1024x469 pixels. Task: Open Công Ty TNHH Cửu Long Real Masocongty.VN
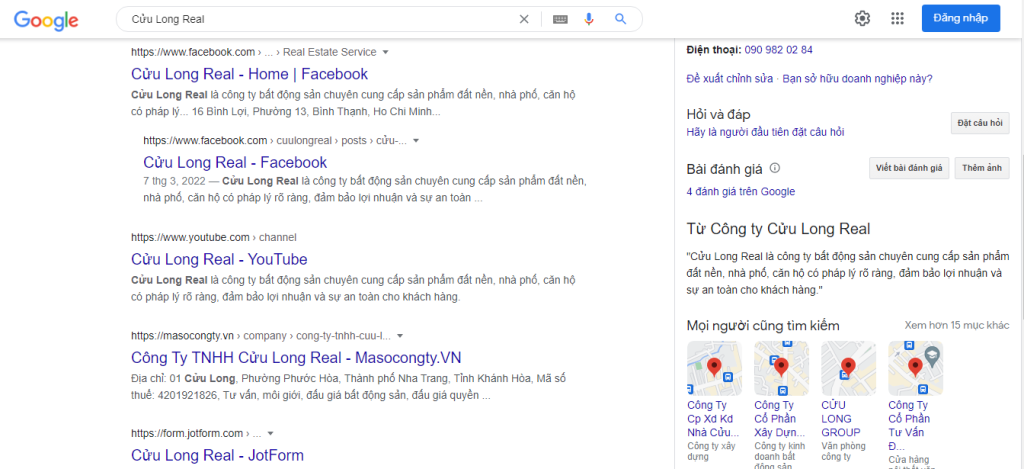(x=296, y=357)
